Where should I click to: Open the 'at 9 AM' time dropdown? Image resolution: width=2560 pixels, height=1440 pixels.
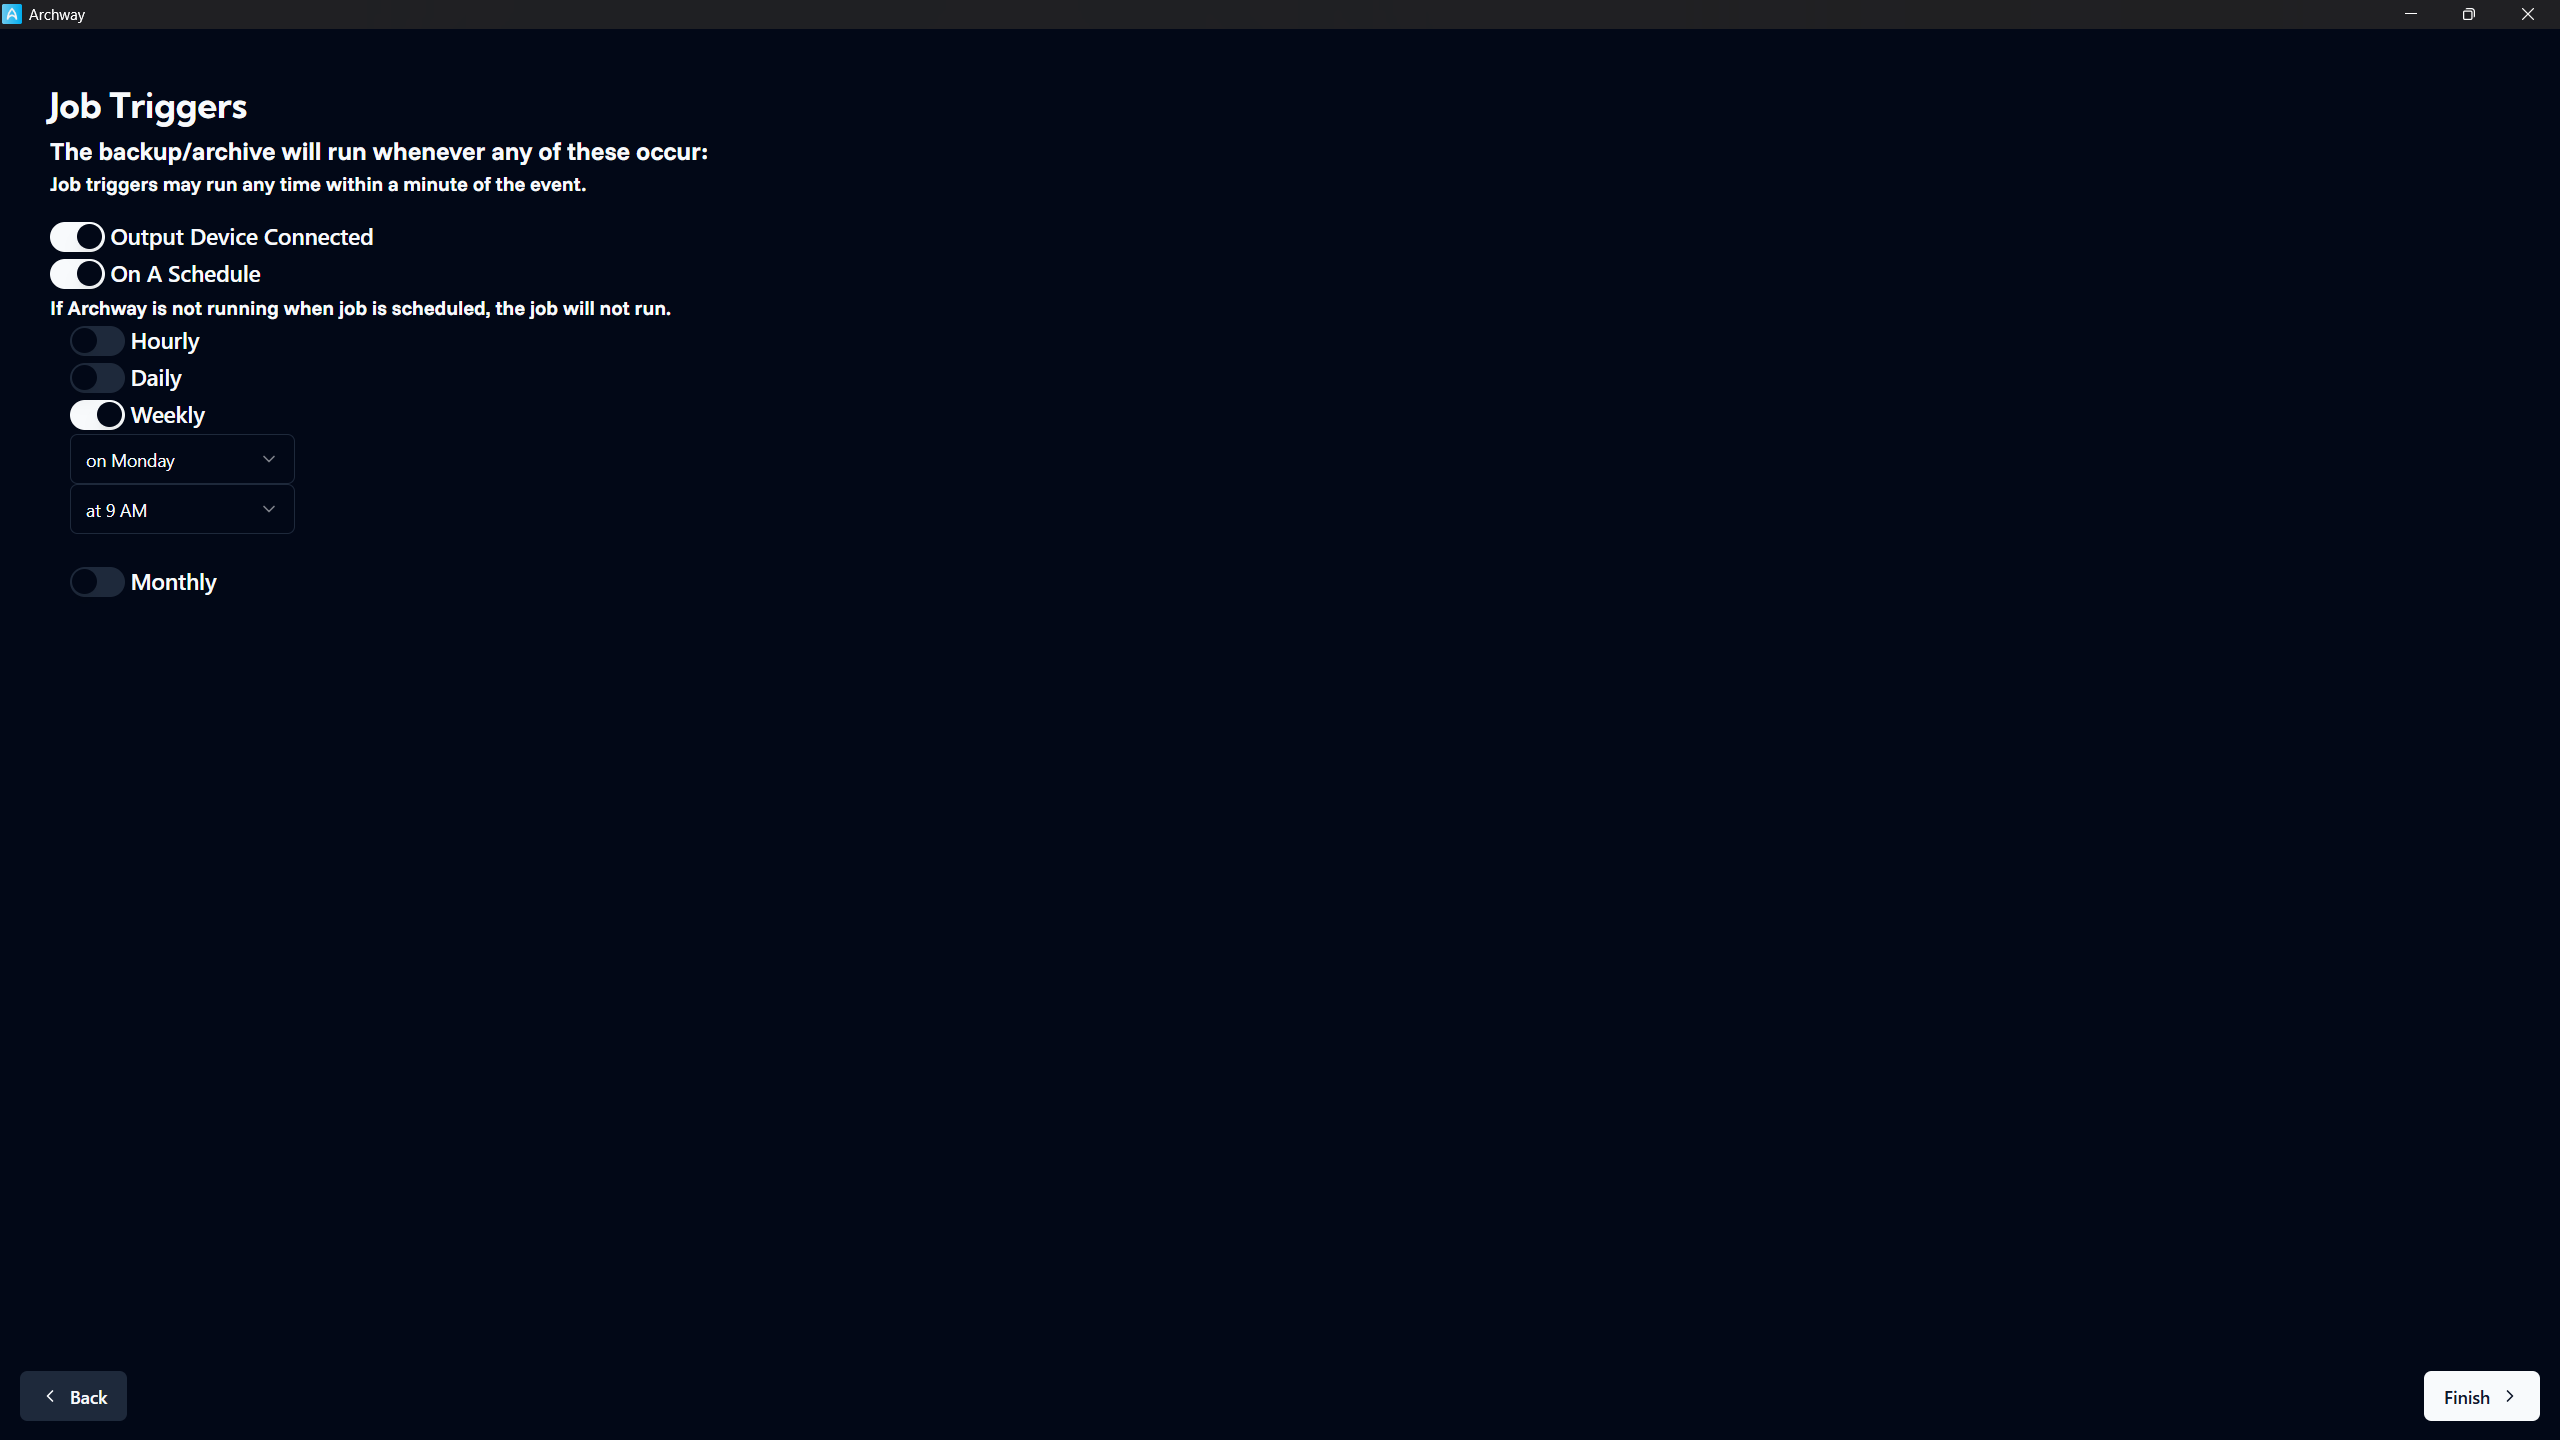(x=182, y=510)
